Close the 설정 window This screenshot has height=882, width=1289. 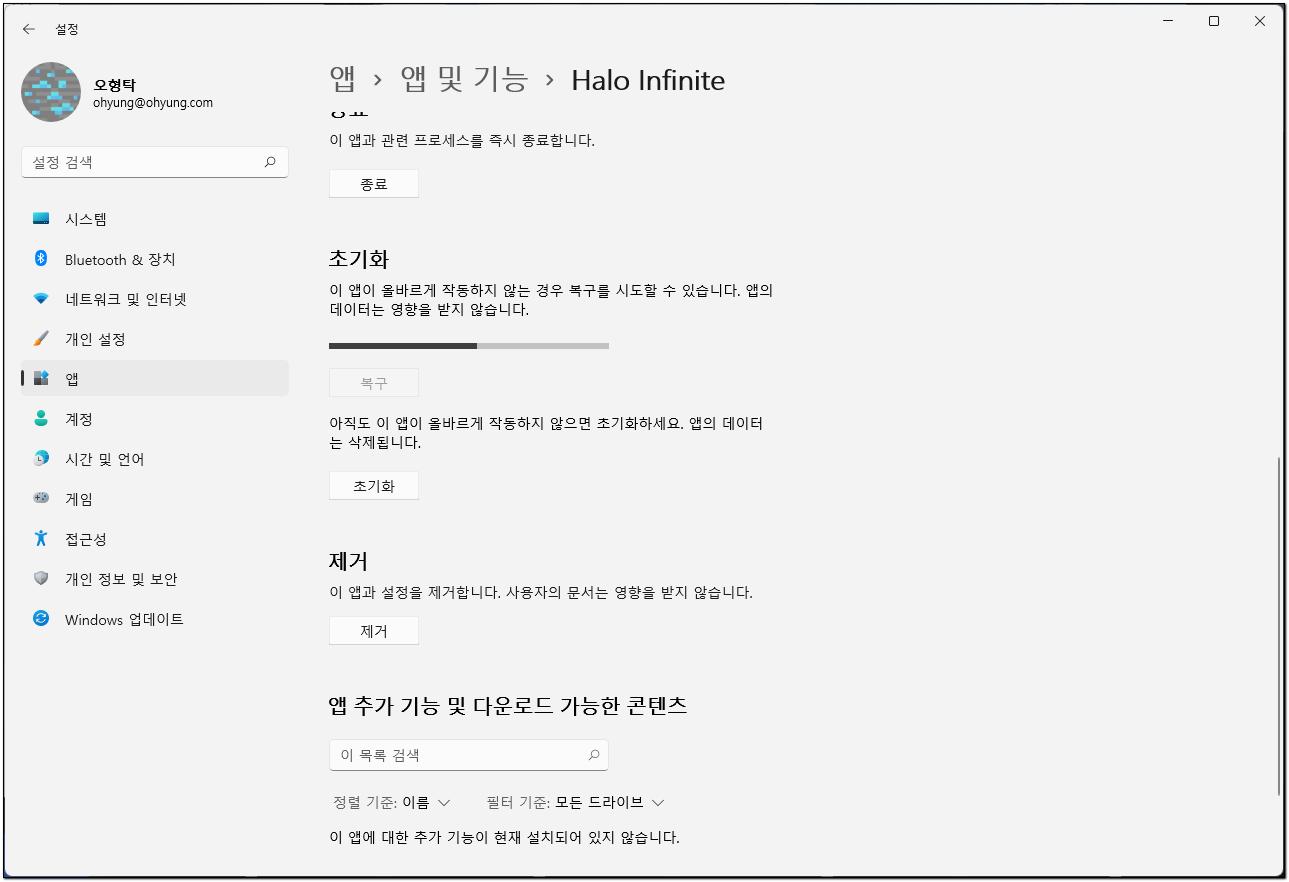pyautogui.click(x=1259, y=21)
